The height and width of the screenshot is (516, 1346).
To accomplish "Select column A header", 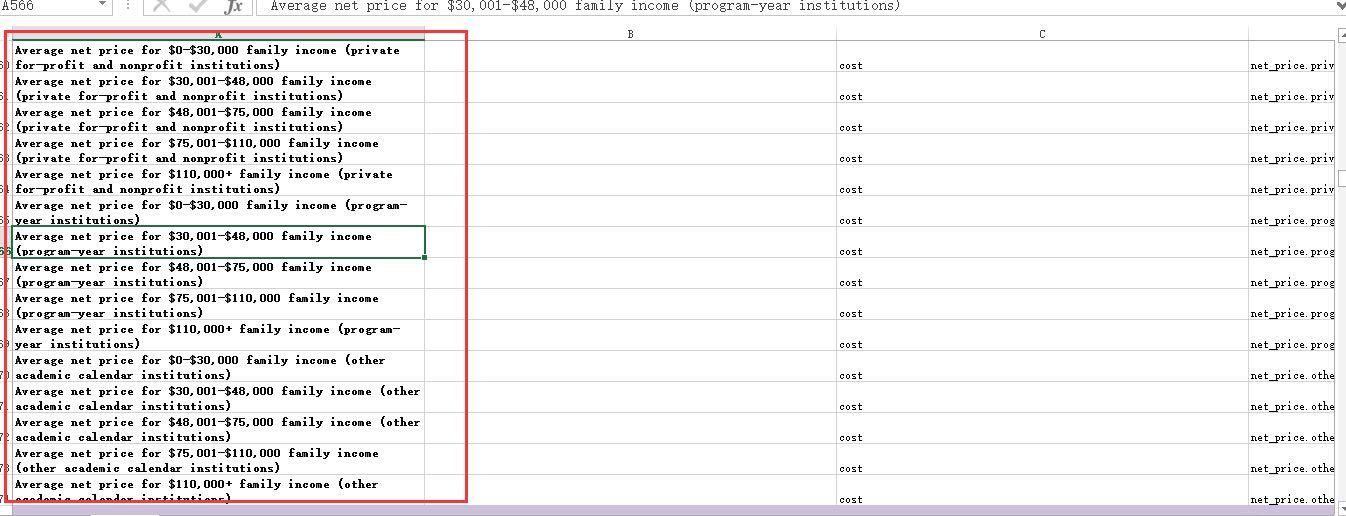I will [218, 35].
